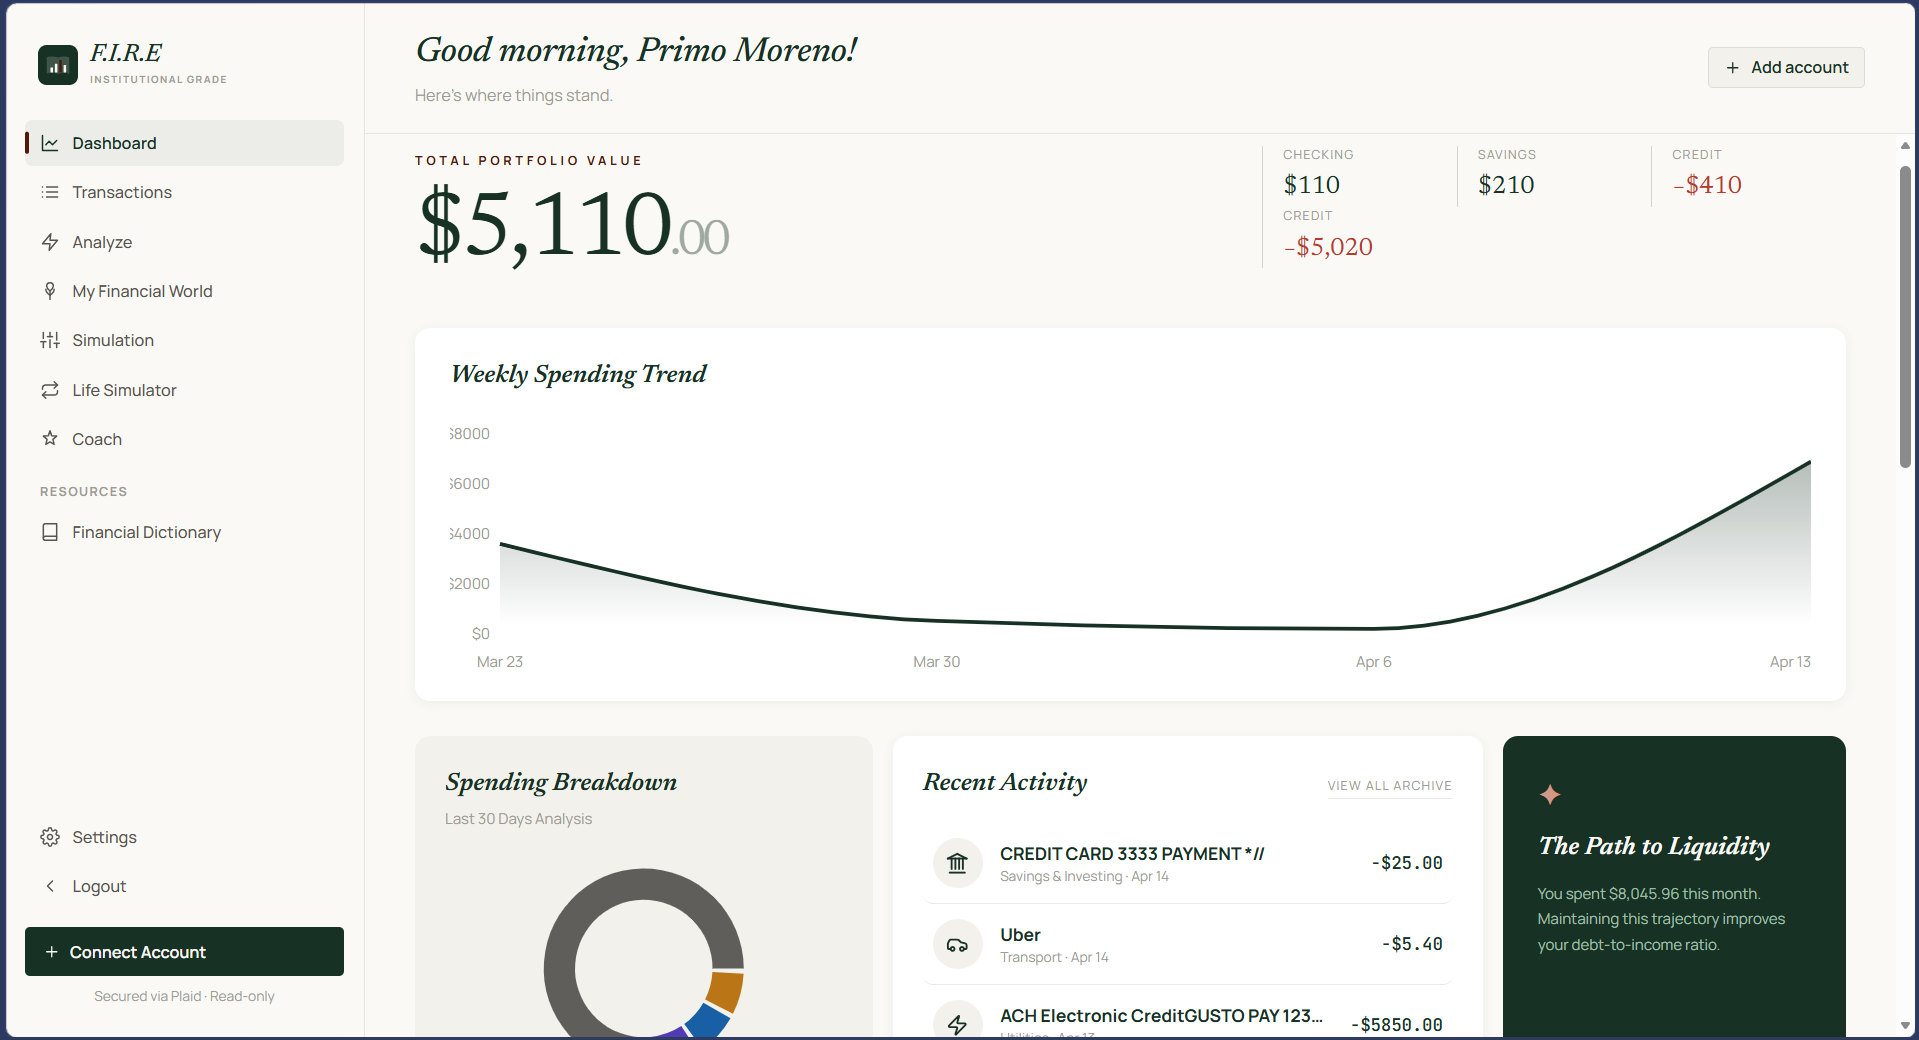The image size is (1919, 1040).
Task: Click the Dashboard chart icon
Action: (50, 143)
